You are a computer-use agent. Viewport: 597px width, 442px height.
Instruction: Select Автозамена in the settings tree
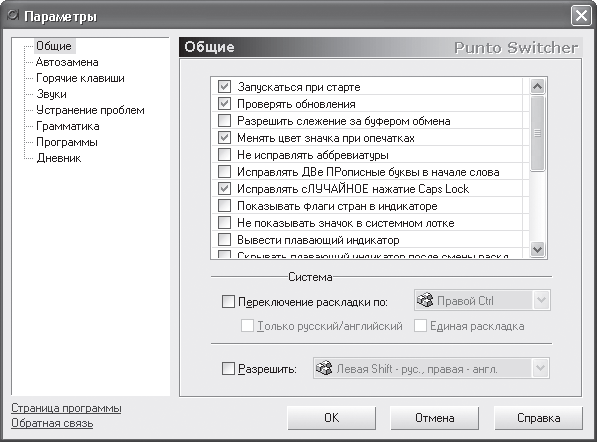point(67,62)
